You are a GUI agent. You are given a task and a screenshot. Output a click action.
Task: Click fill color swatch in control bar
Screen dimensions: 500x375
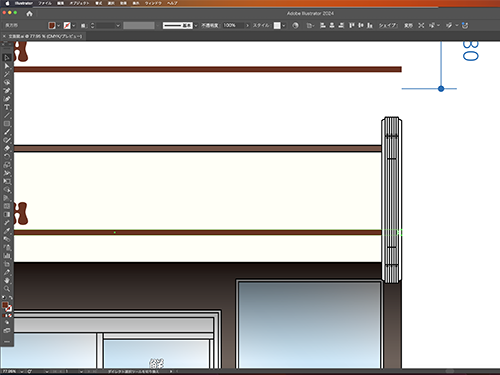pos(52,25)
